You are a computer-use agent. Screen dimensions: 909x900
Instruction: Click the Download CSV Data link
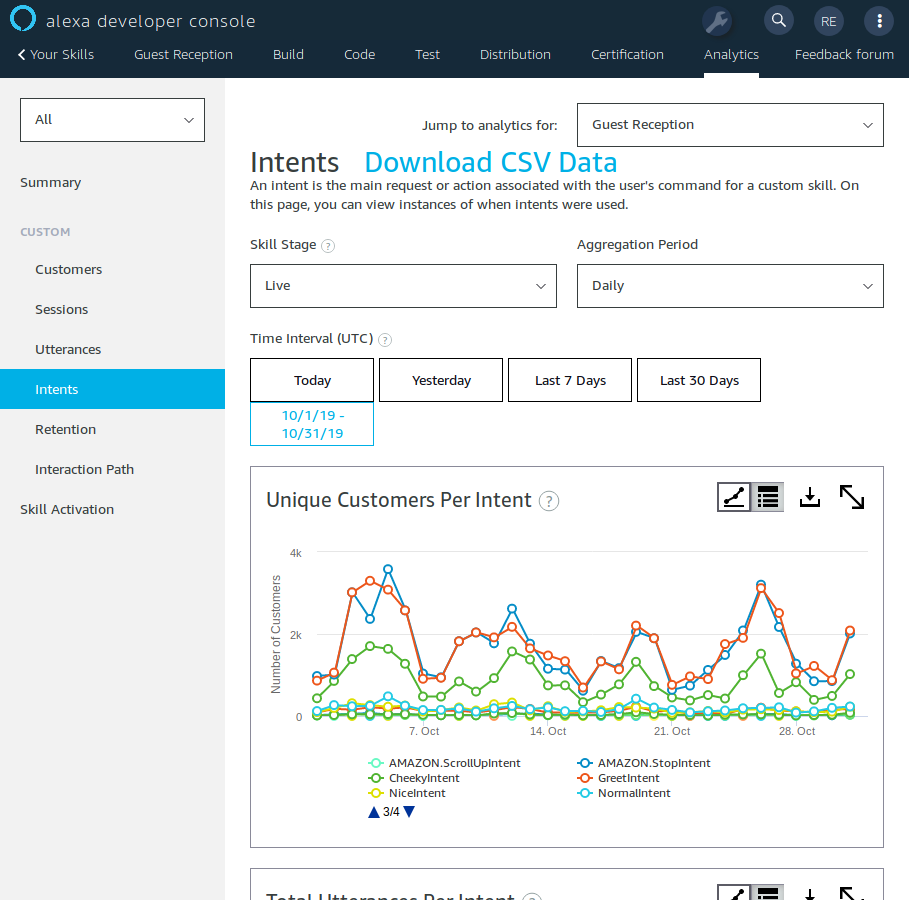490,162
